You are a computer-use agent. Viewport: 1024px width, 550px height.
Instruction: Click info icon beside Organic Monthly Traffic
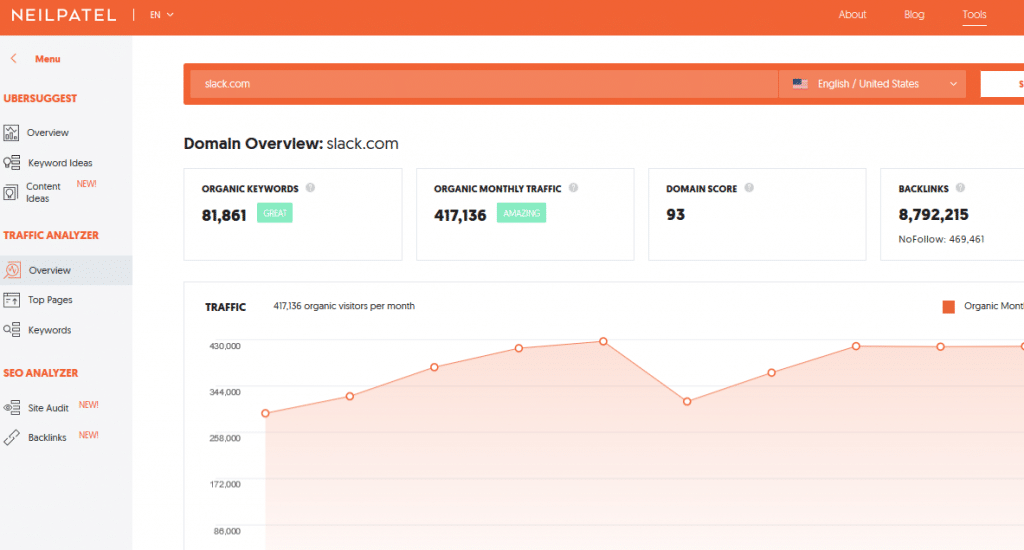click(573, 188)
